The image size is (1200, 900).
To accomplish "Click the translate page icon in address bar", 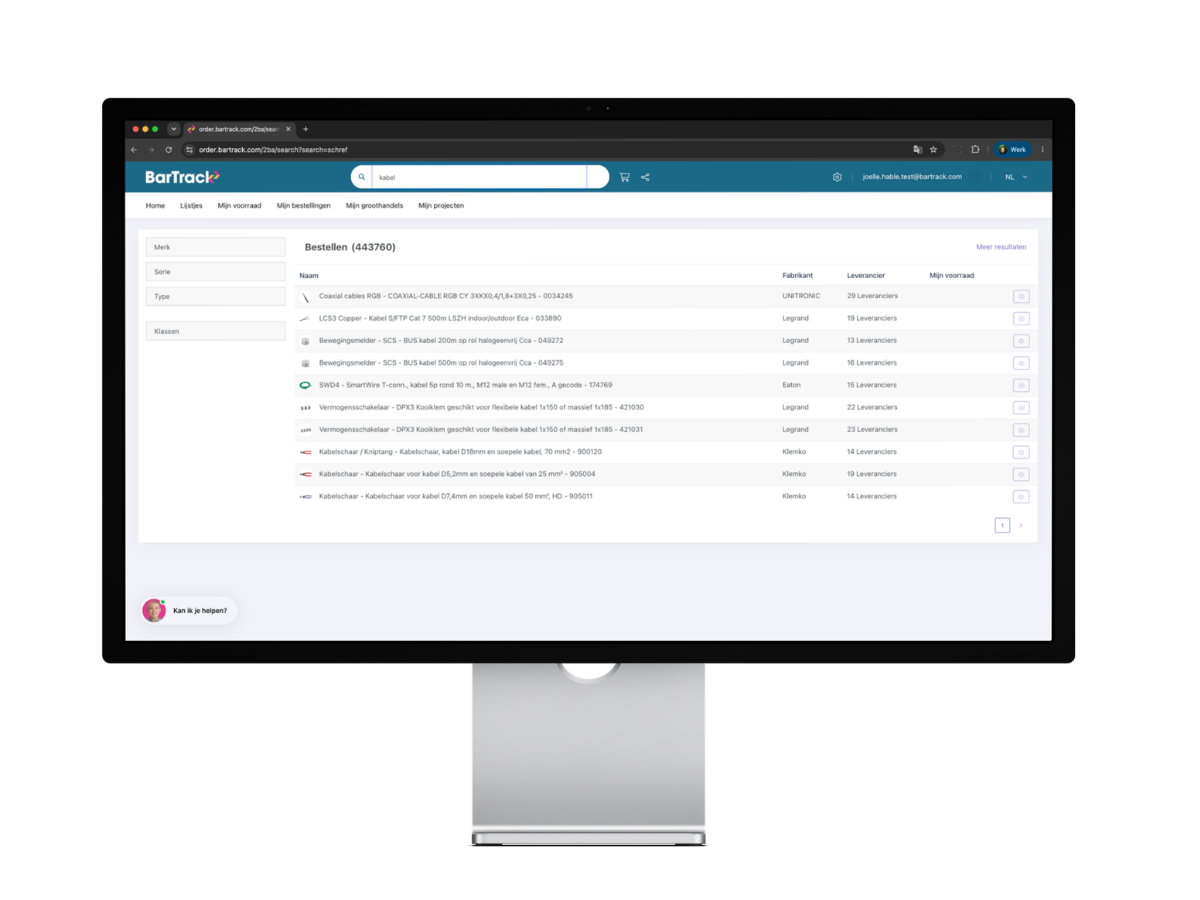I will pos(917,150).
